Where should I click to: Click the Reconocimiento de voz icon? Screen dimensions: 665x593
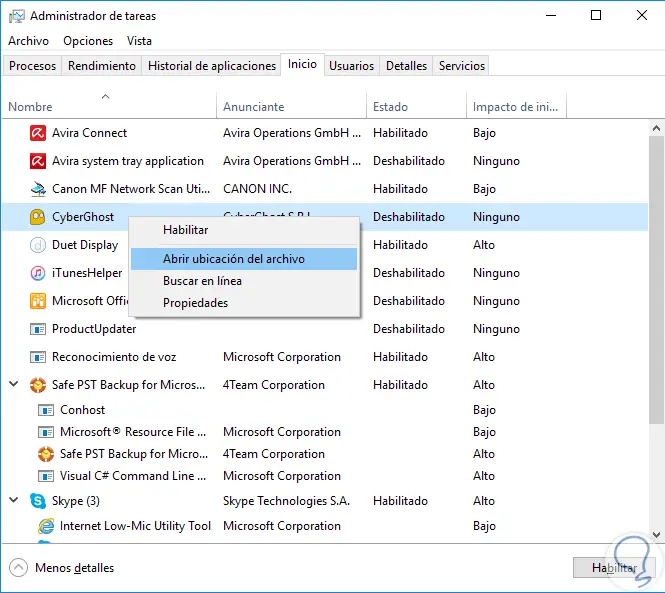(38, 357)
